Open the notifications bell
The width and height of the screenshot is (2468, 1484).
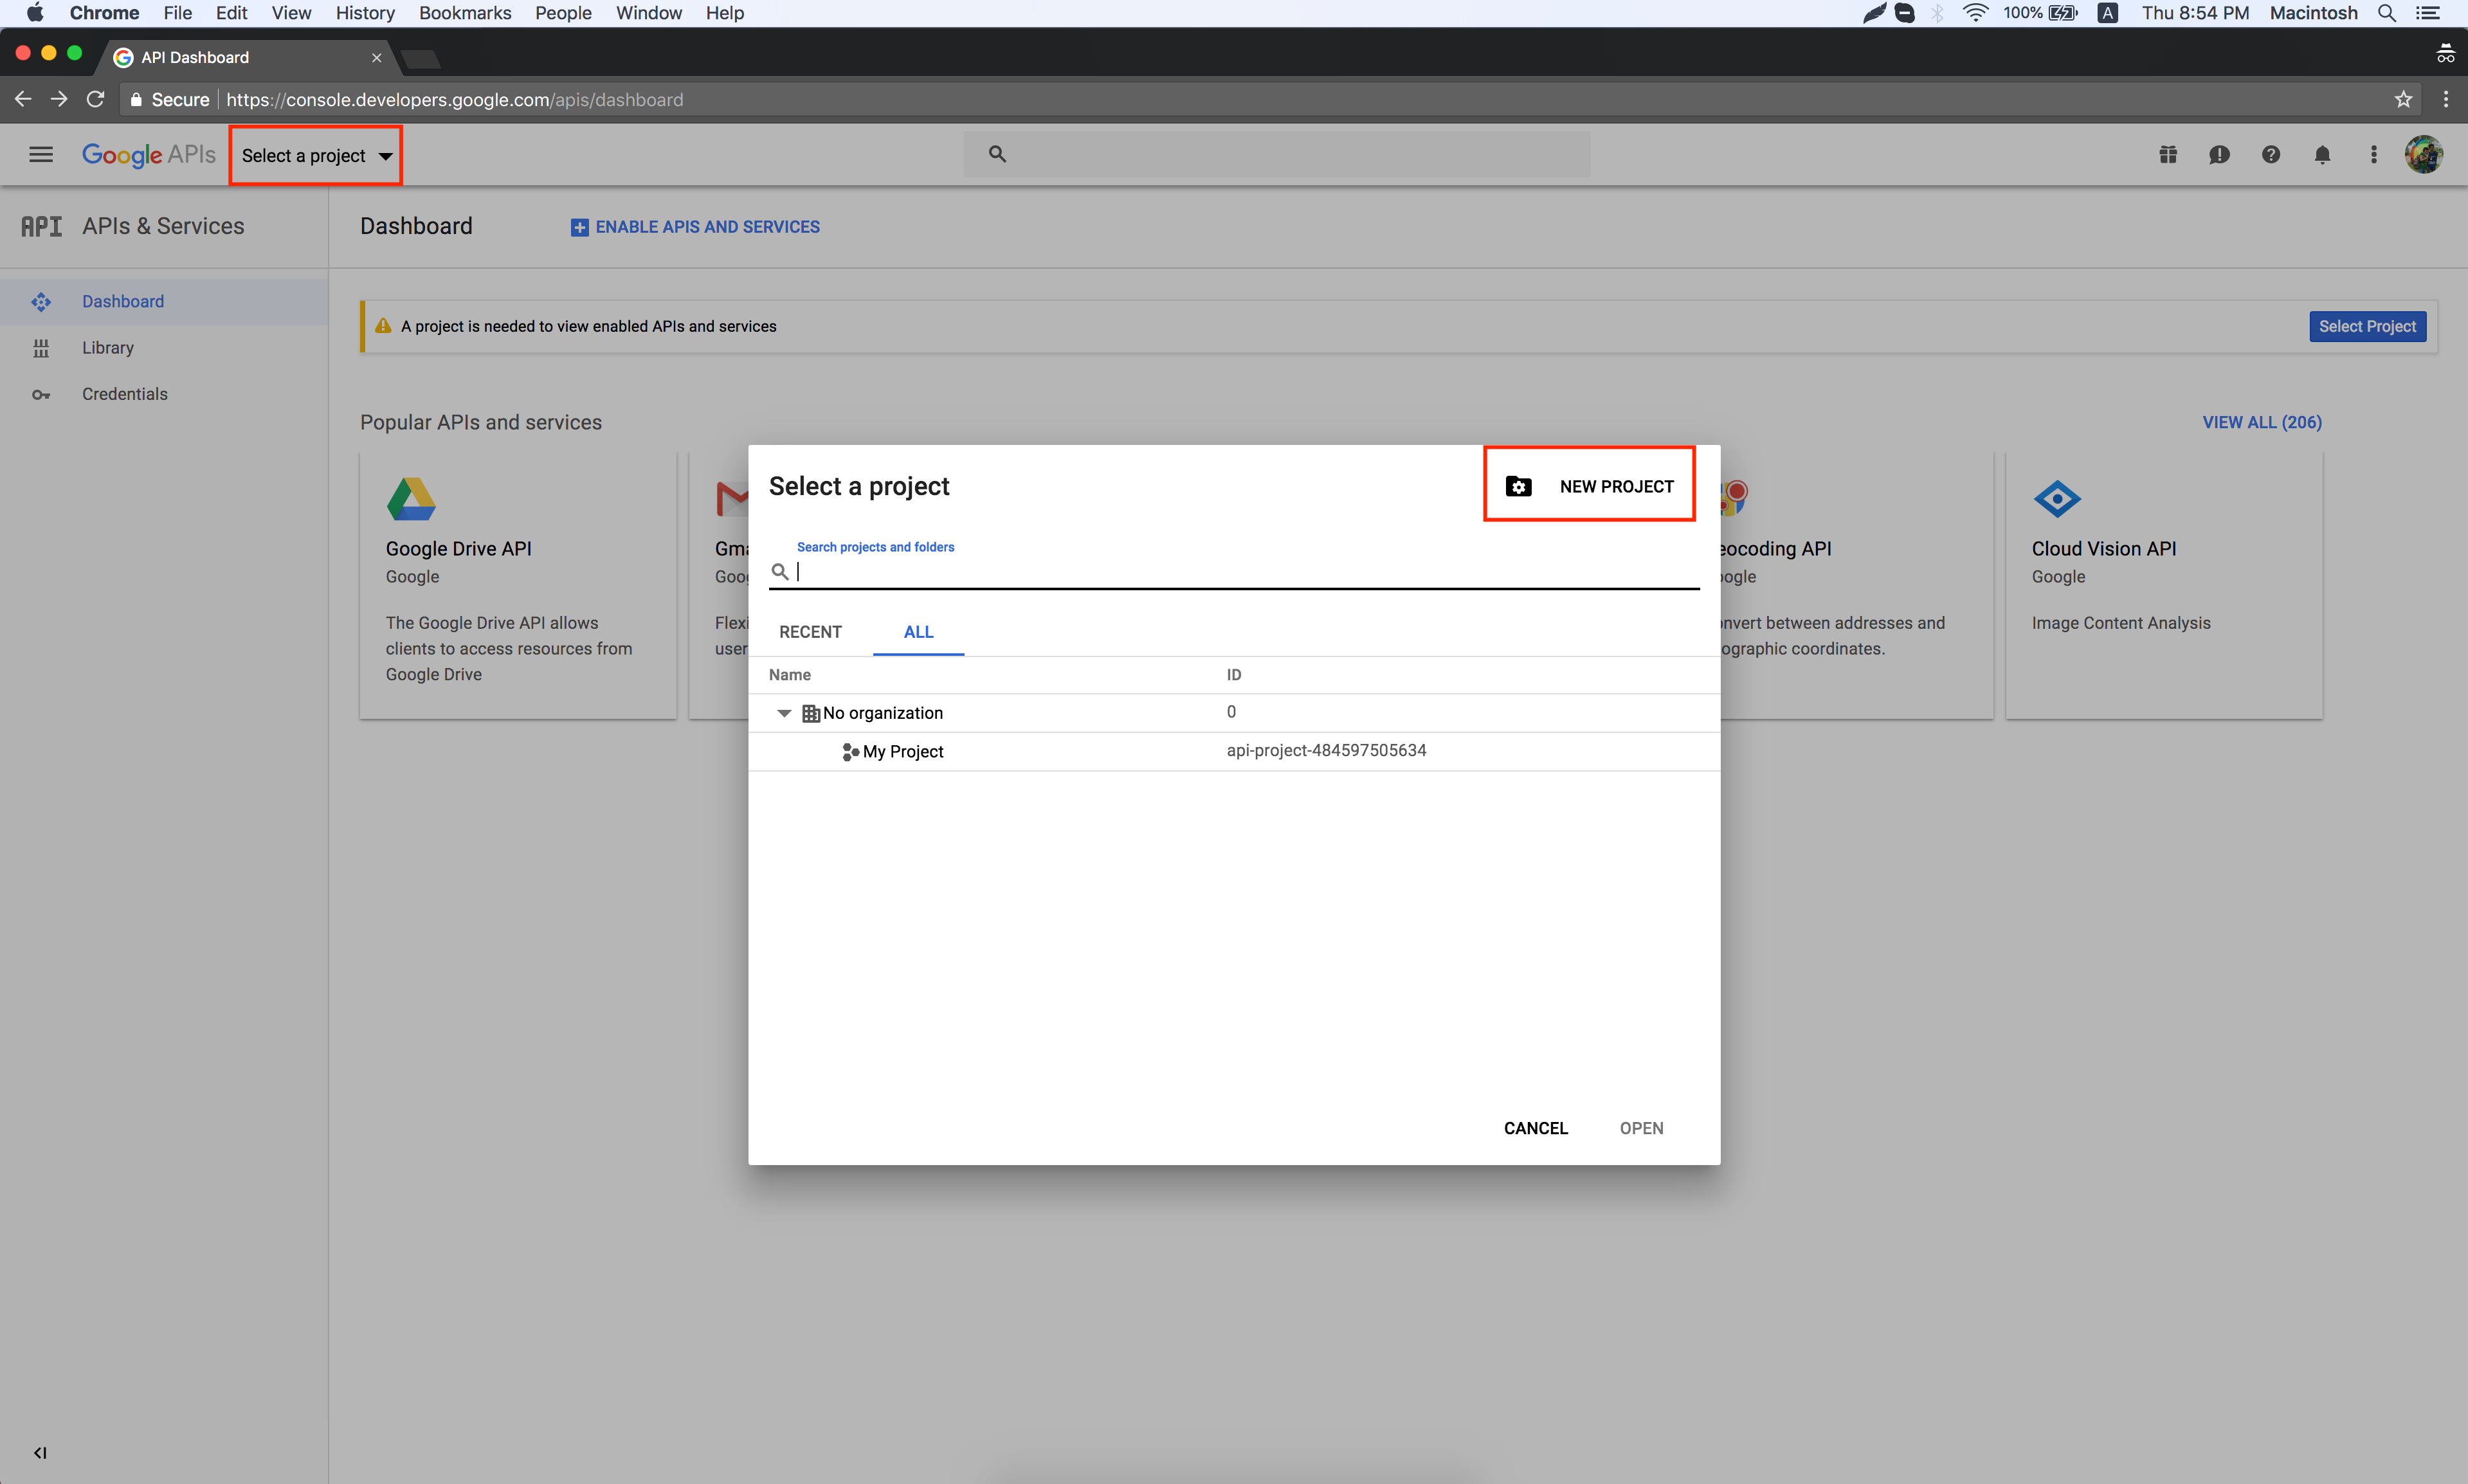click(x=2322, y=154)
